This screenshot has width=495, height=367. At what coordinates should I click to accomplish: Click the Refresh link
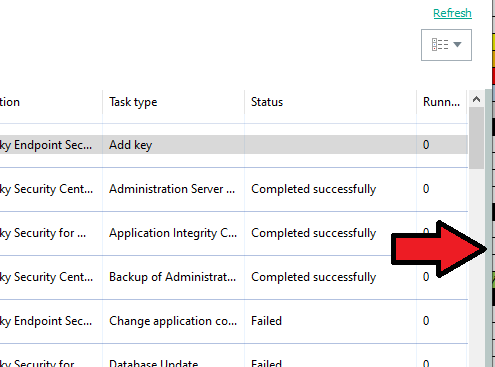[x=452, y=13]
